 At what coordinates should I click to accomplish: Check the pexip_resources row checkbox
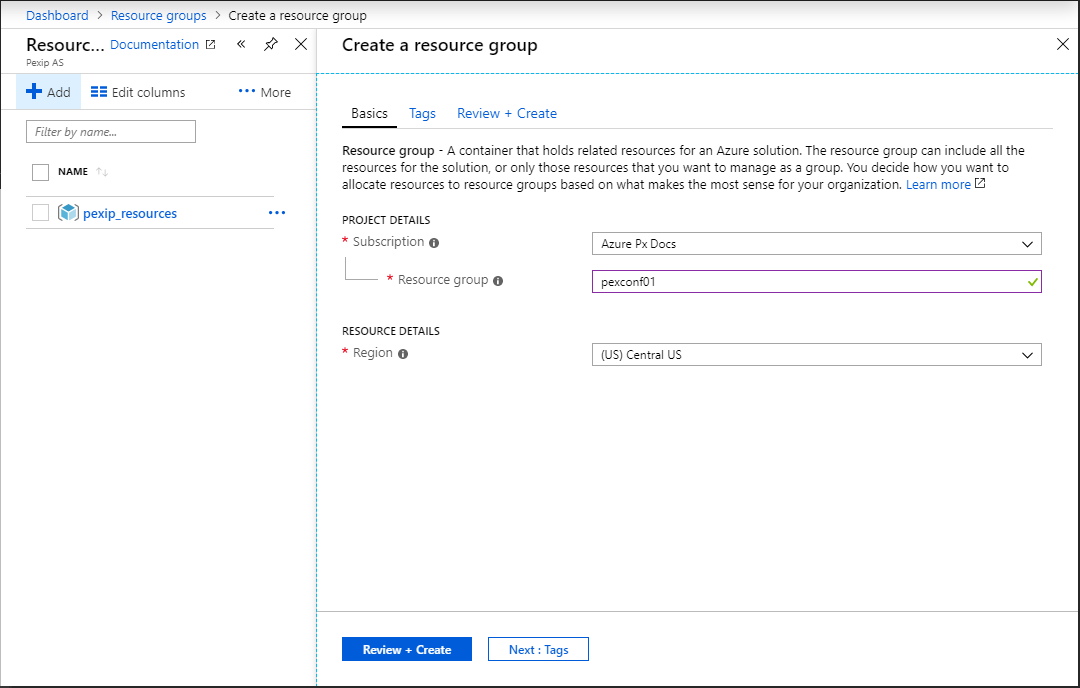[x=40, y=213]
